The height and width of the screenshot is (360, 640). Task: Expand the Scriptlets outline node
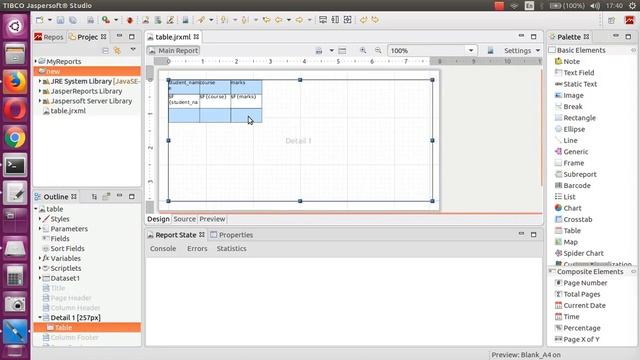[40, 268]
